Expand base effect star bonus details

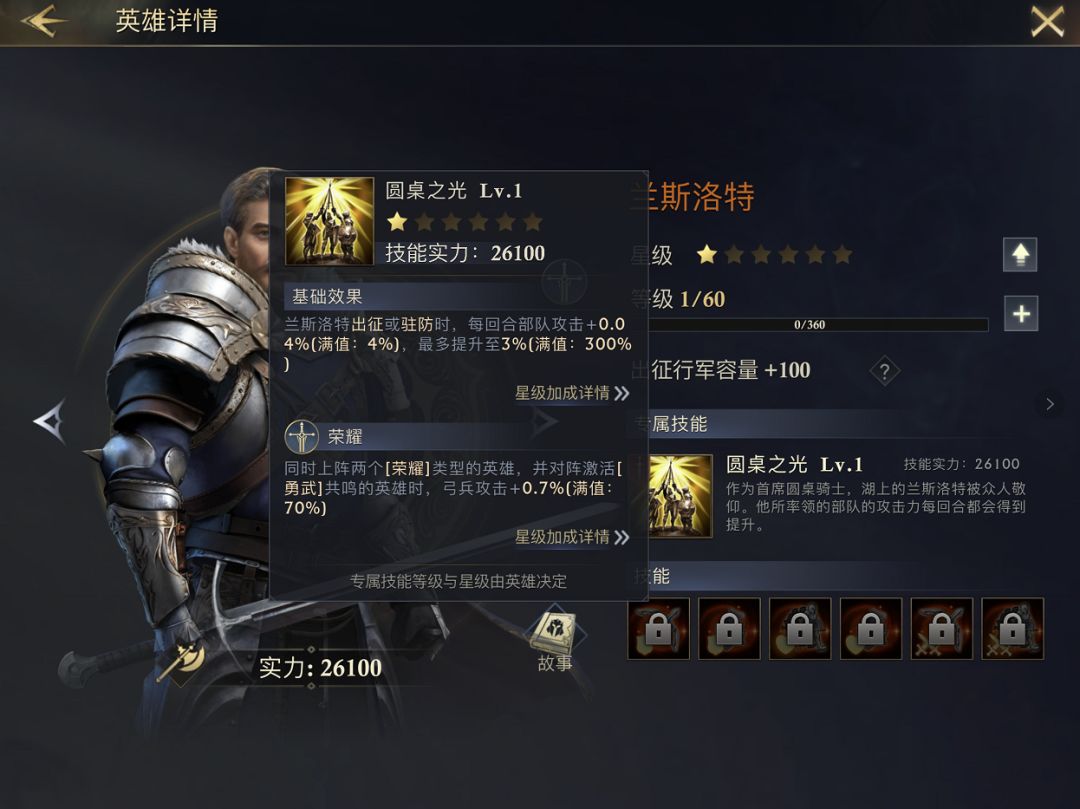[572, 393]
